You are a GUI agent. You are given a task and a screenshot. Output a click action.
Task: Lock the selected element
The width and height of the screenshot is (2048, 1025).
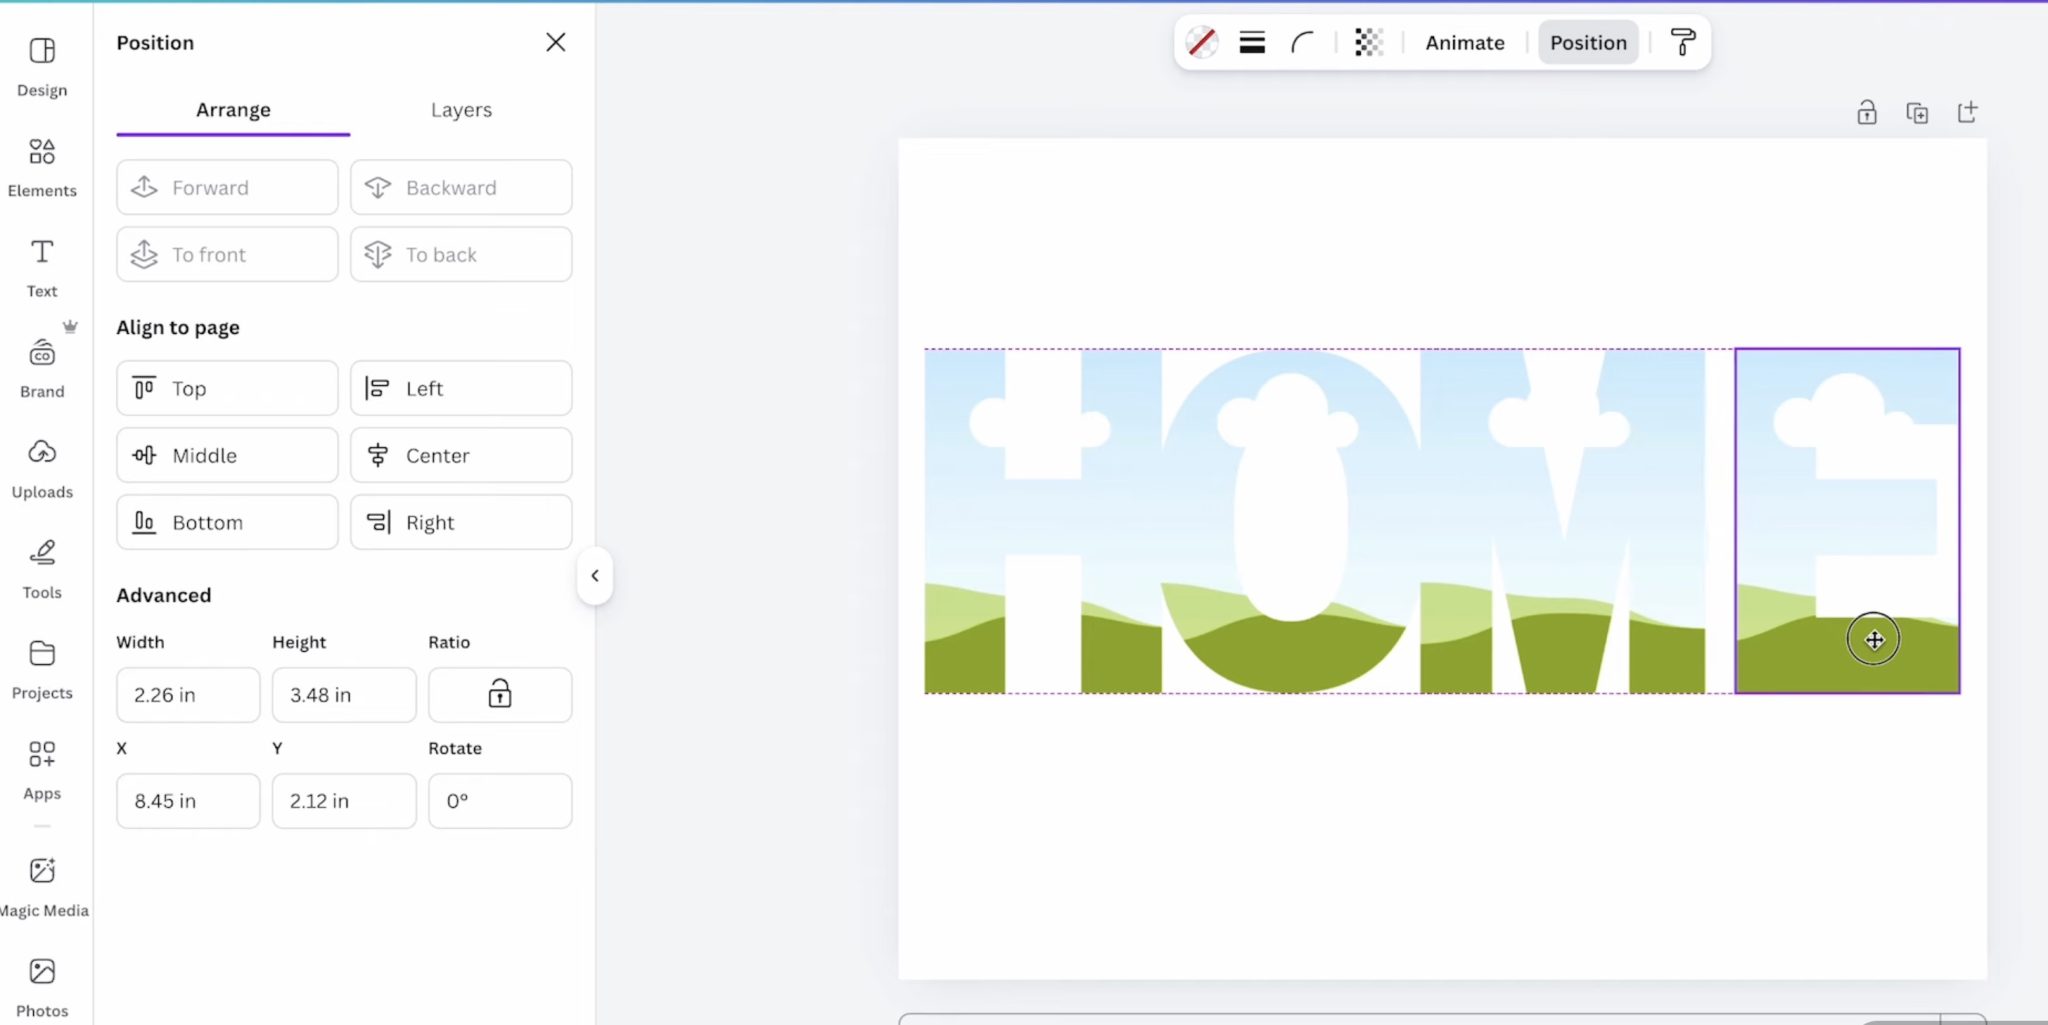click(1865, 112)
